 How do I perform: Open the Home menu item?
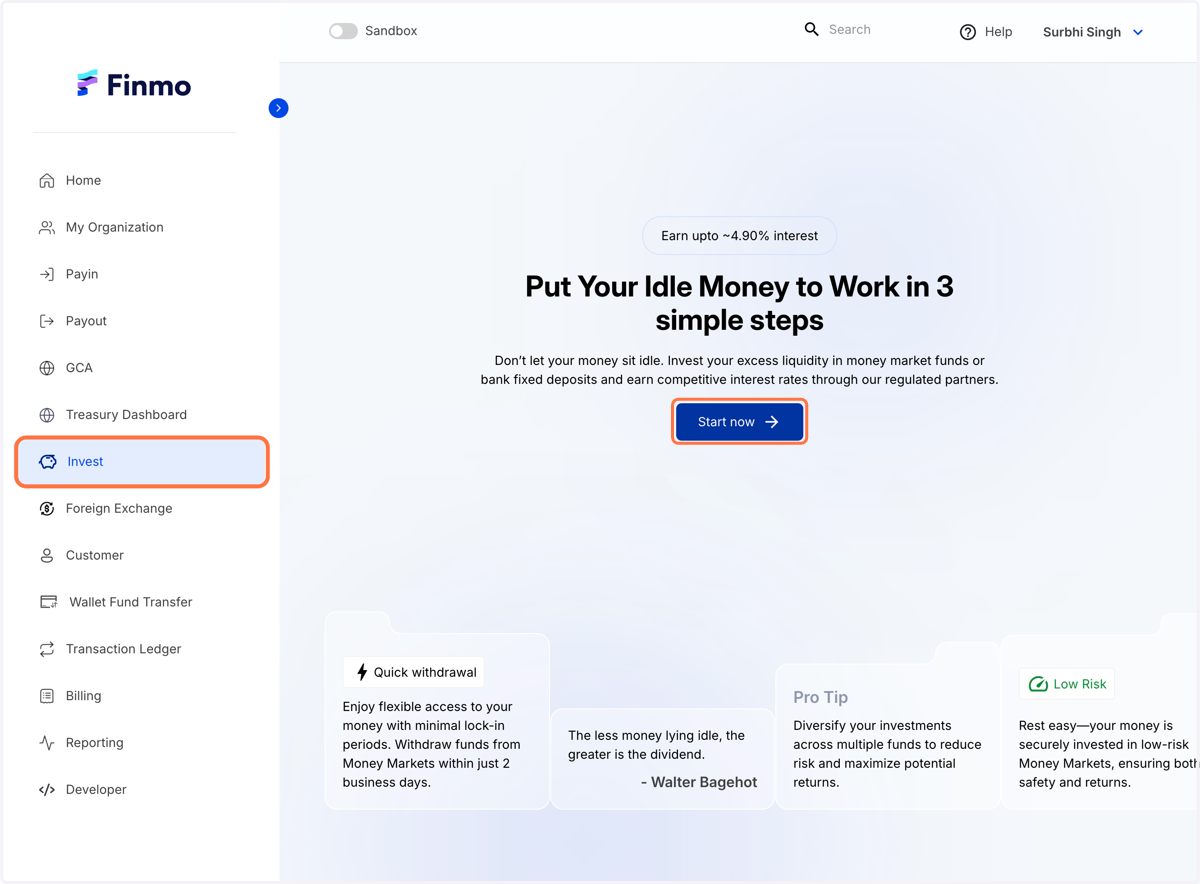pyautogui.click(x=142, y=181)
